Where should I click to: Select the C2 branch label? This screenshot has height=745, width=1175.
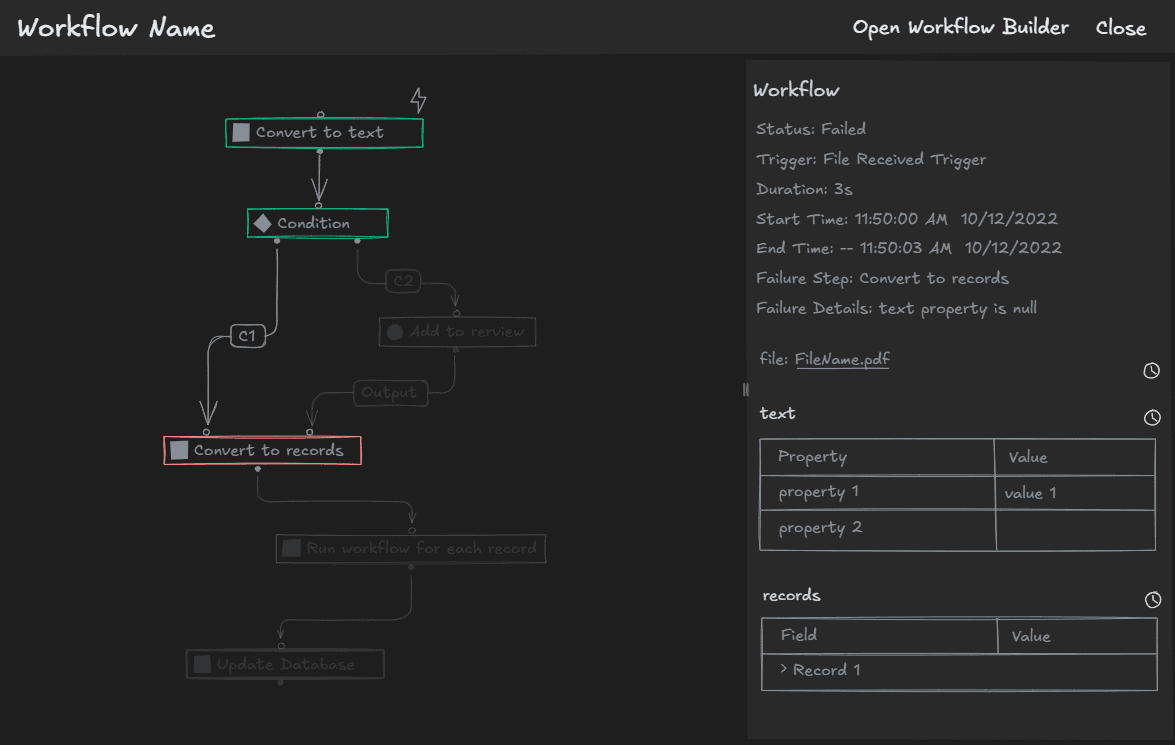point(403,280)
